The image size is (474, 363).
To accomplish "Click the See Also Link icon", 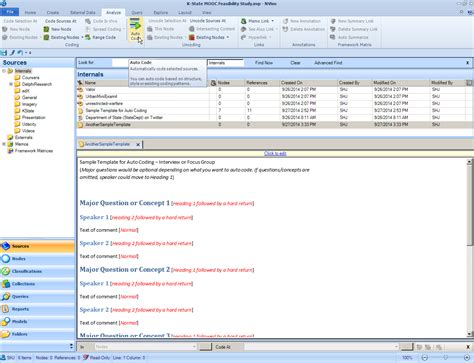I will 244,29.
